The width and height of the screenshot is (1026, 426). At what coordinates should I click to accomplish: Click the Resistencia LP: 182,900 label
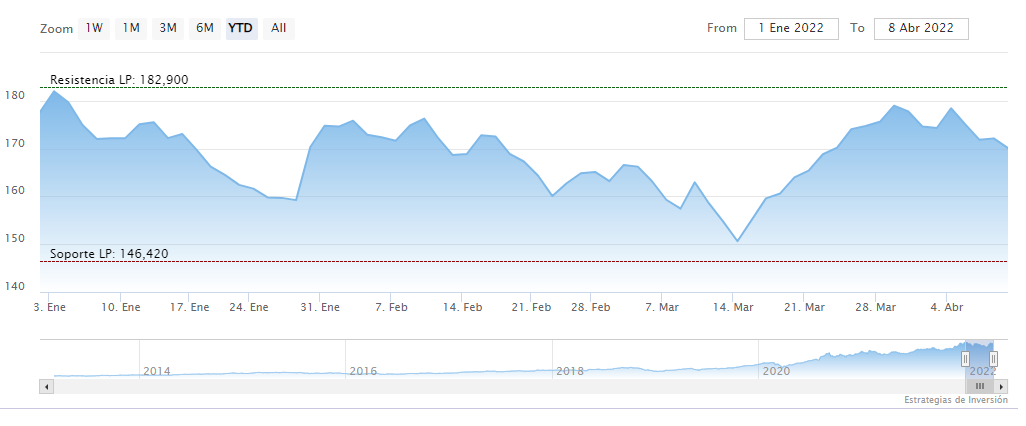click(x=119, y=79)
